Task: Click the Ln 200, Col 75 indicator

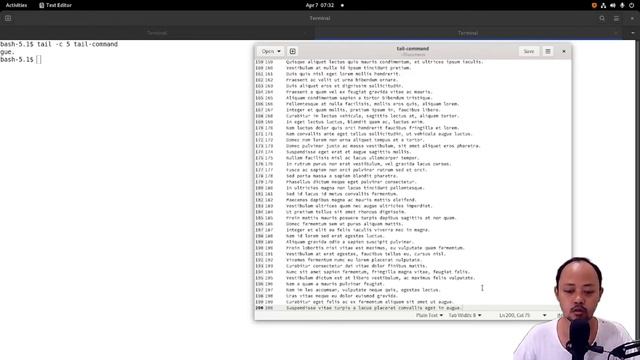Action: [514, 315]
